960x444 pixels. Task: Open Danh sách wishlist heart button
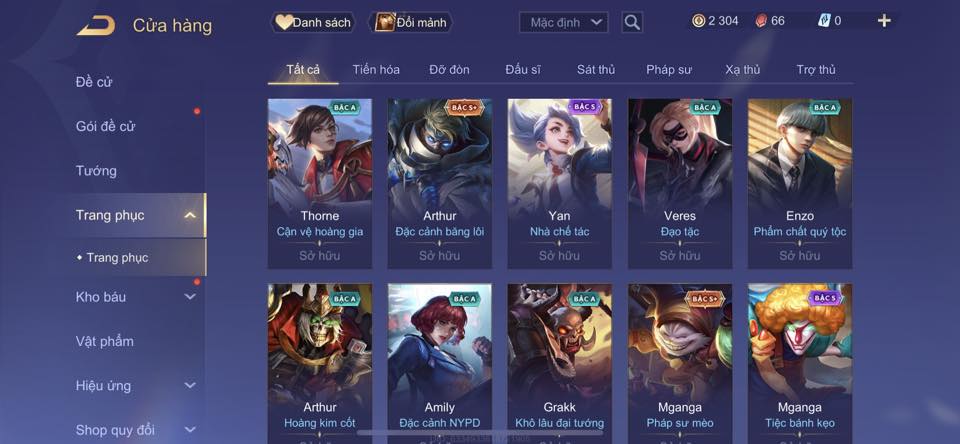click(x=313, y=23)
